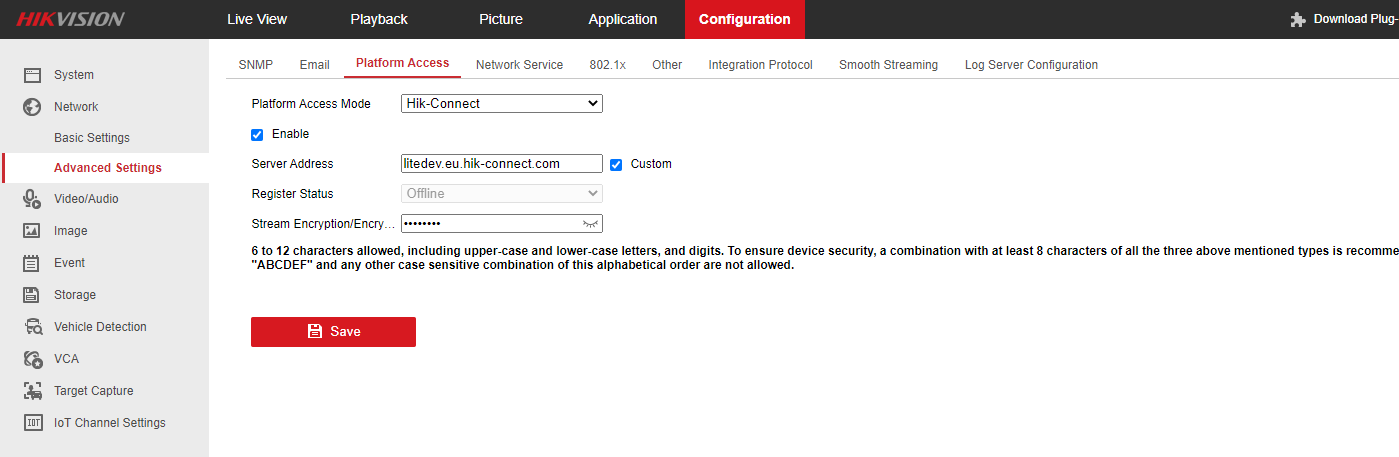Click the System monitor icon in sidebar

(x=32, y=75)
